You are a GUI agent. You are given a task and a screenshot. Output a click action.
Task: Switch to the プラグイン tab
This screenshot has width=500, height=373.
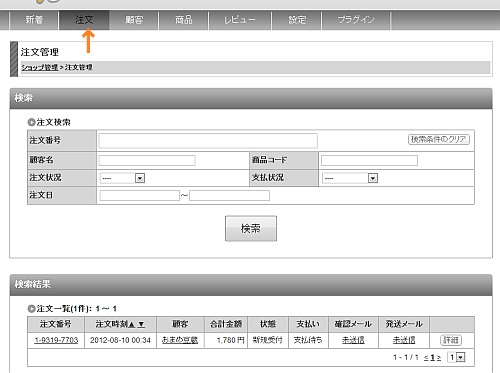(356, 20)
